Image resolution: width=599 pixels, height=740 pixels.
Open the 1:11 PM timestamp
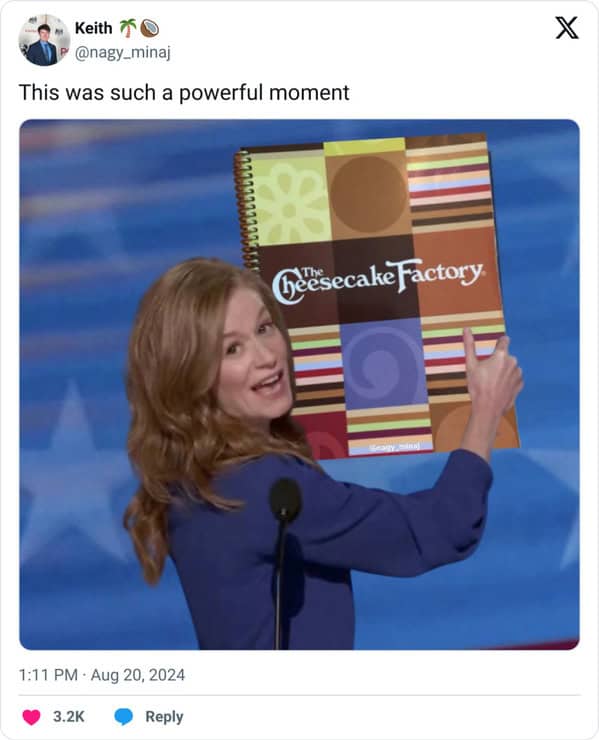48,675
